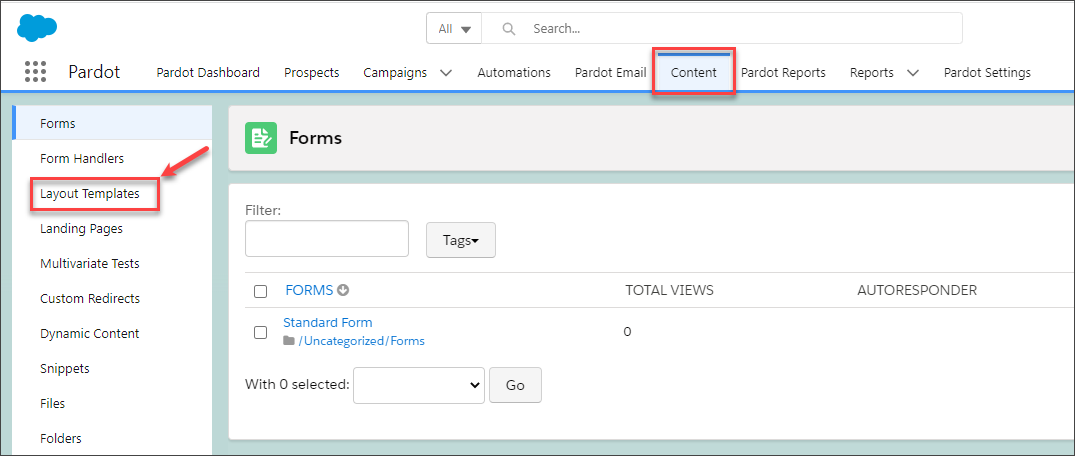Open Landing Pages in sidebar

tap(82, 228)
